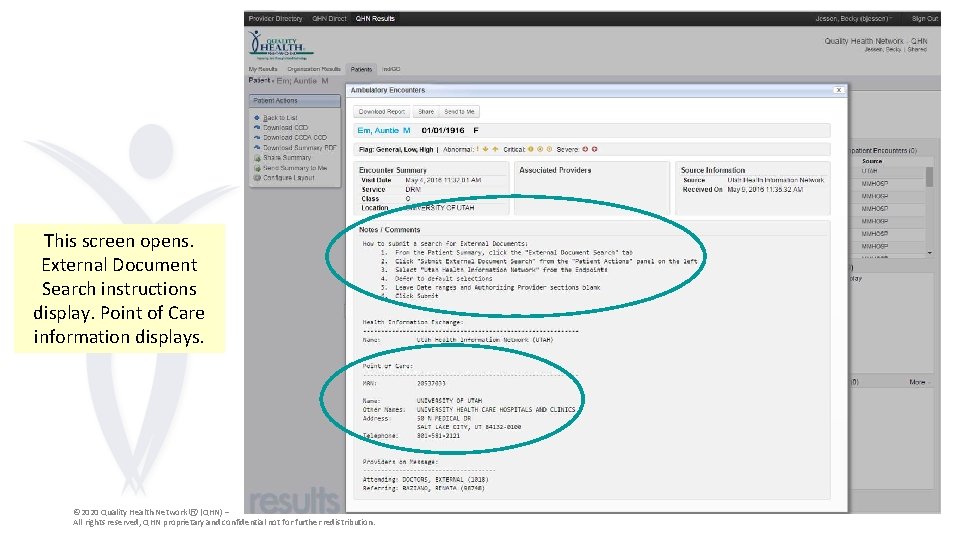Click the Telephone 801-581-2121 line
Screen dimensions: 960x540
pyautogui.click(x=411, y=436)
